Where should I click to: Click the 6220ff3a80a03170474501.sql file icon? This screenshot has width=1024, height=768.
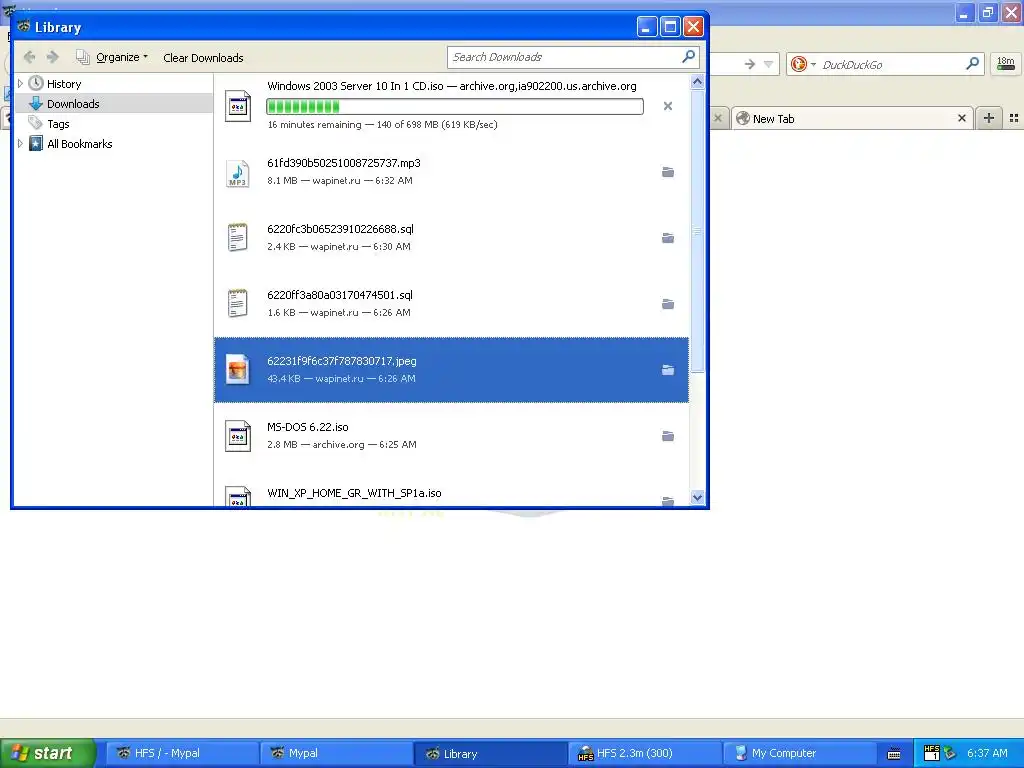point(238,304)
